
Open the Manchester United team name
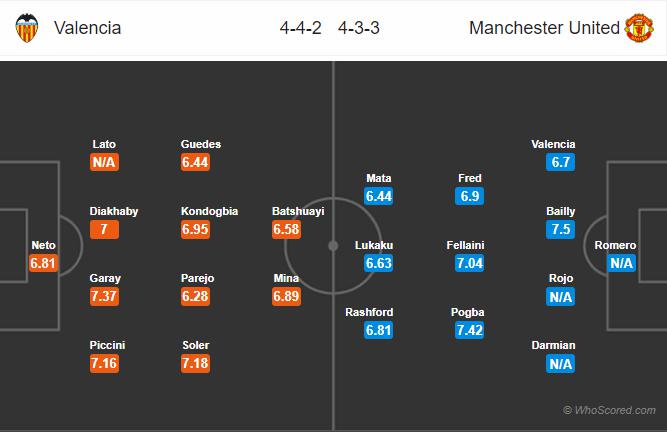click(544, 28)
